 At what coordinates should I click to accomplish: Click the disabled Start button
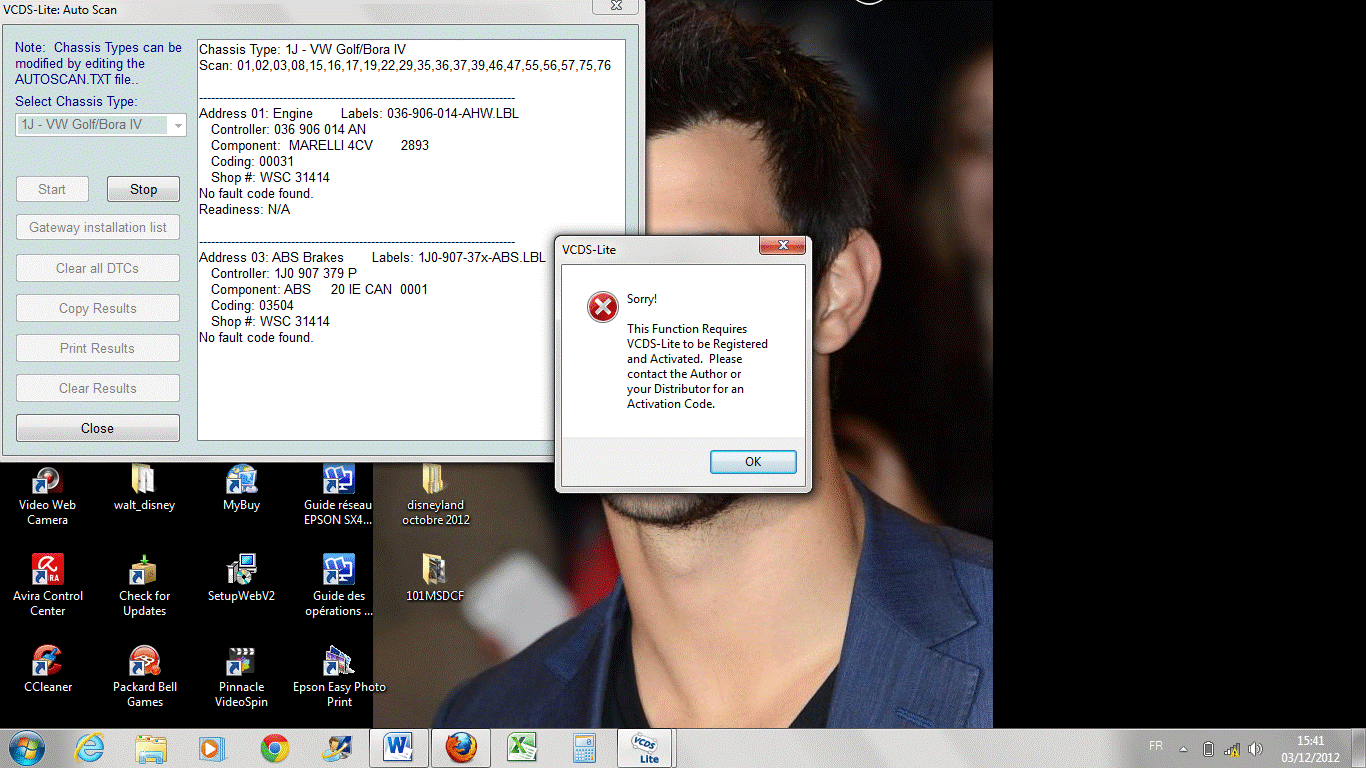pos(52,189)
